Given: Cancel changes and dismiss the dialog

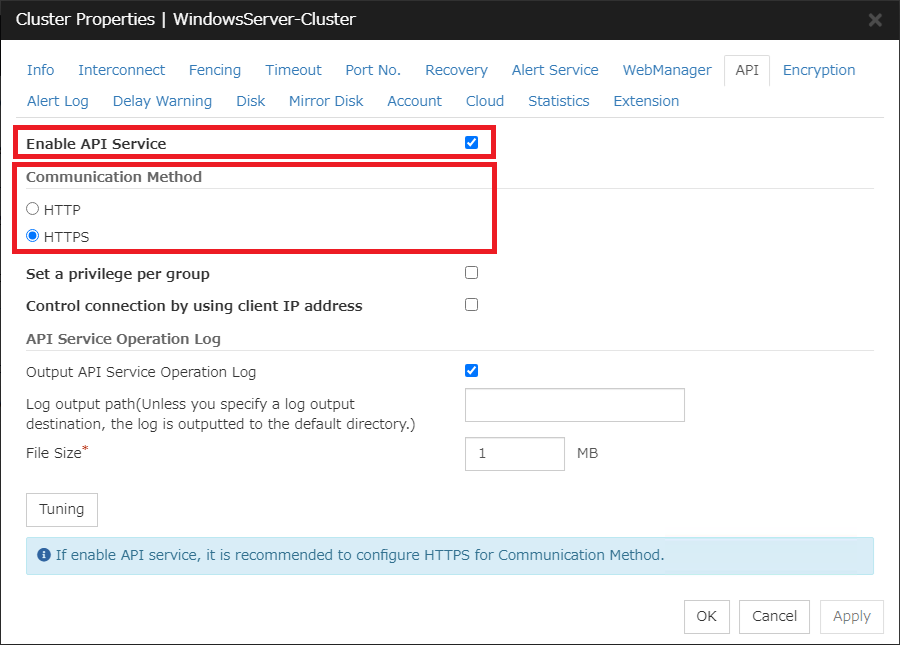Looking at the screenshot, I should coord(774,617).
